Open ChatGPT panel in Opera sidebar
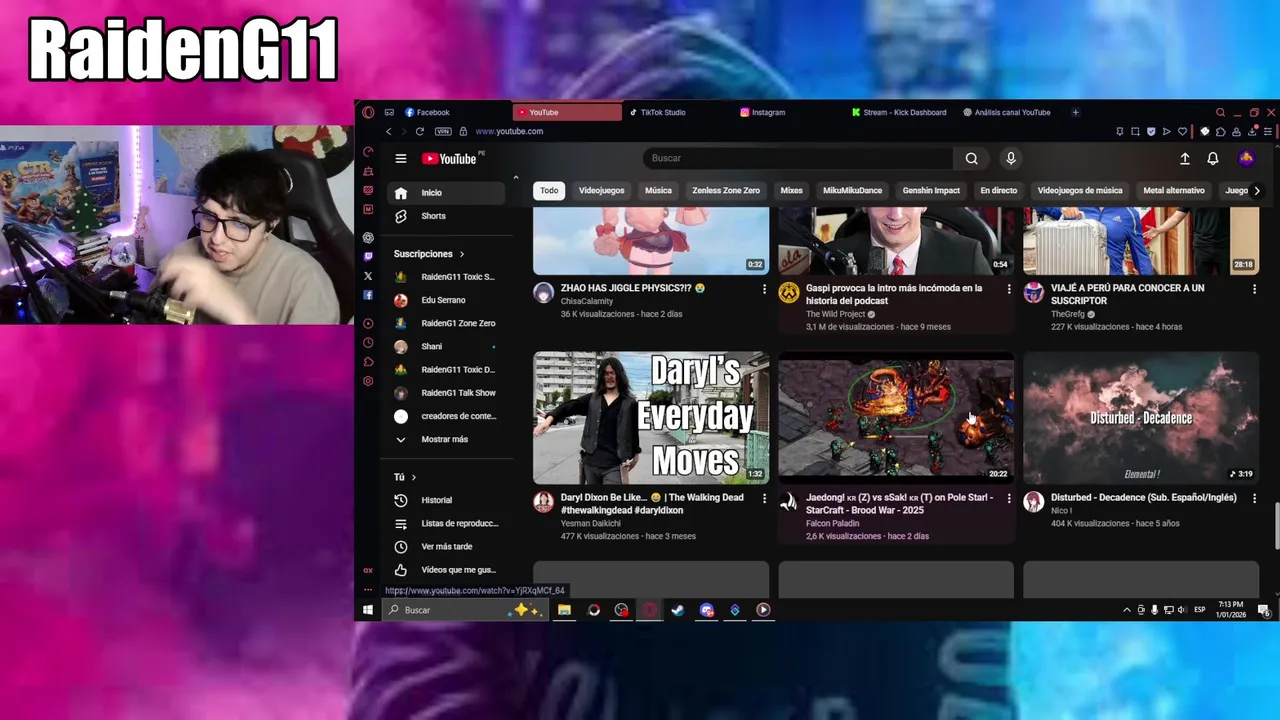This screenshot has height=720, width=1280. point(368,237)
